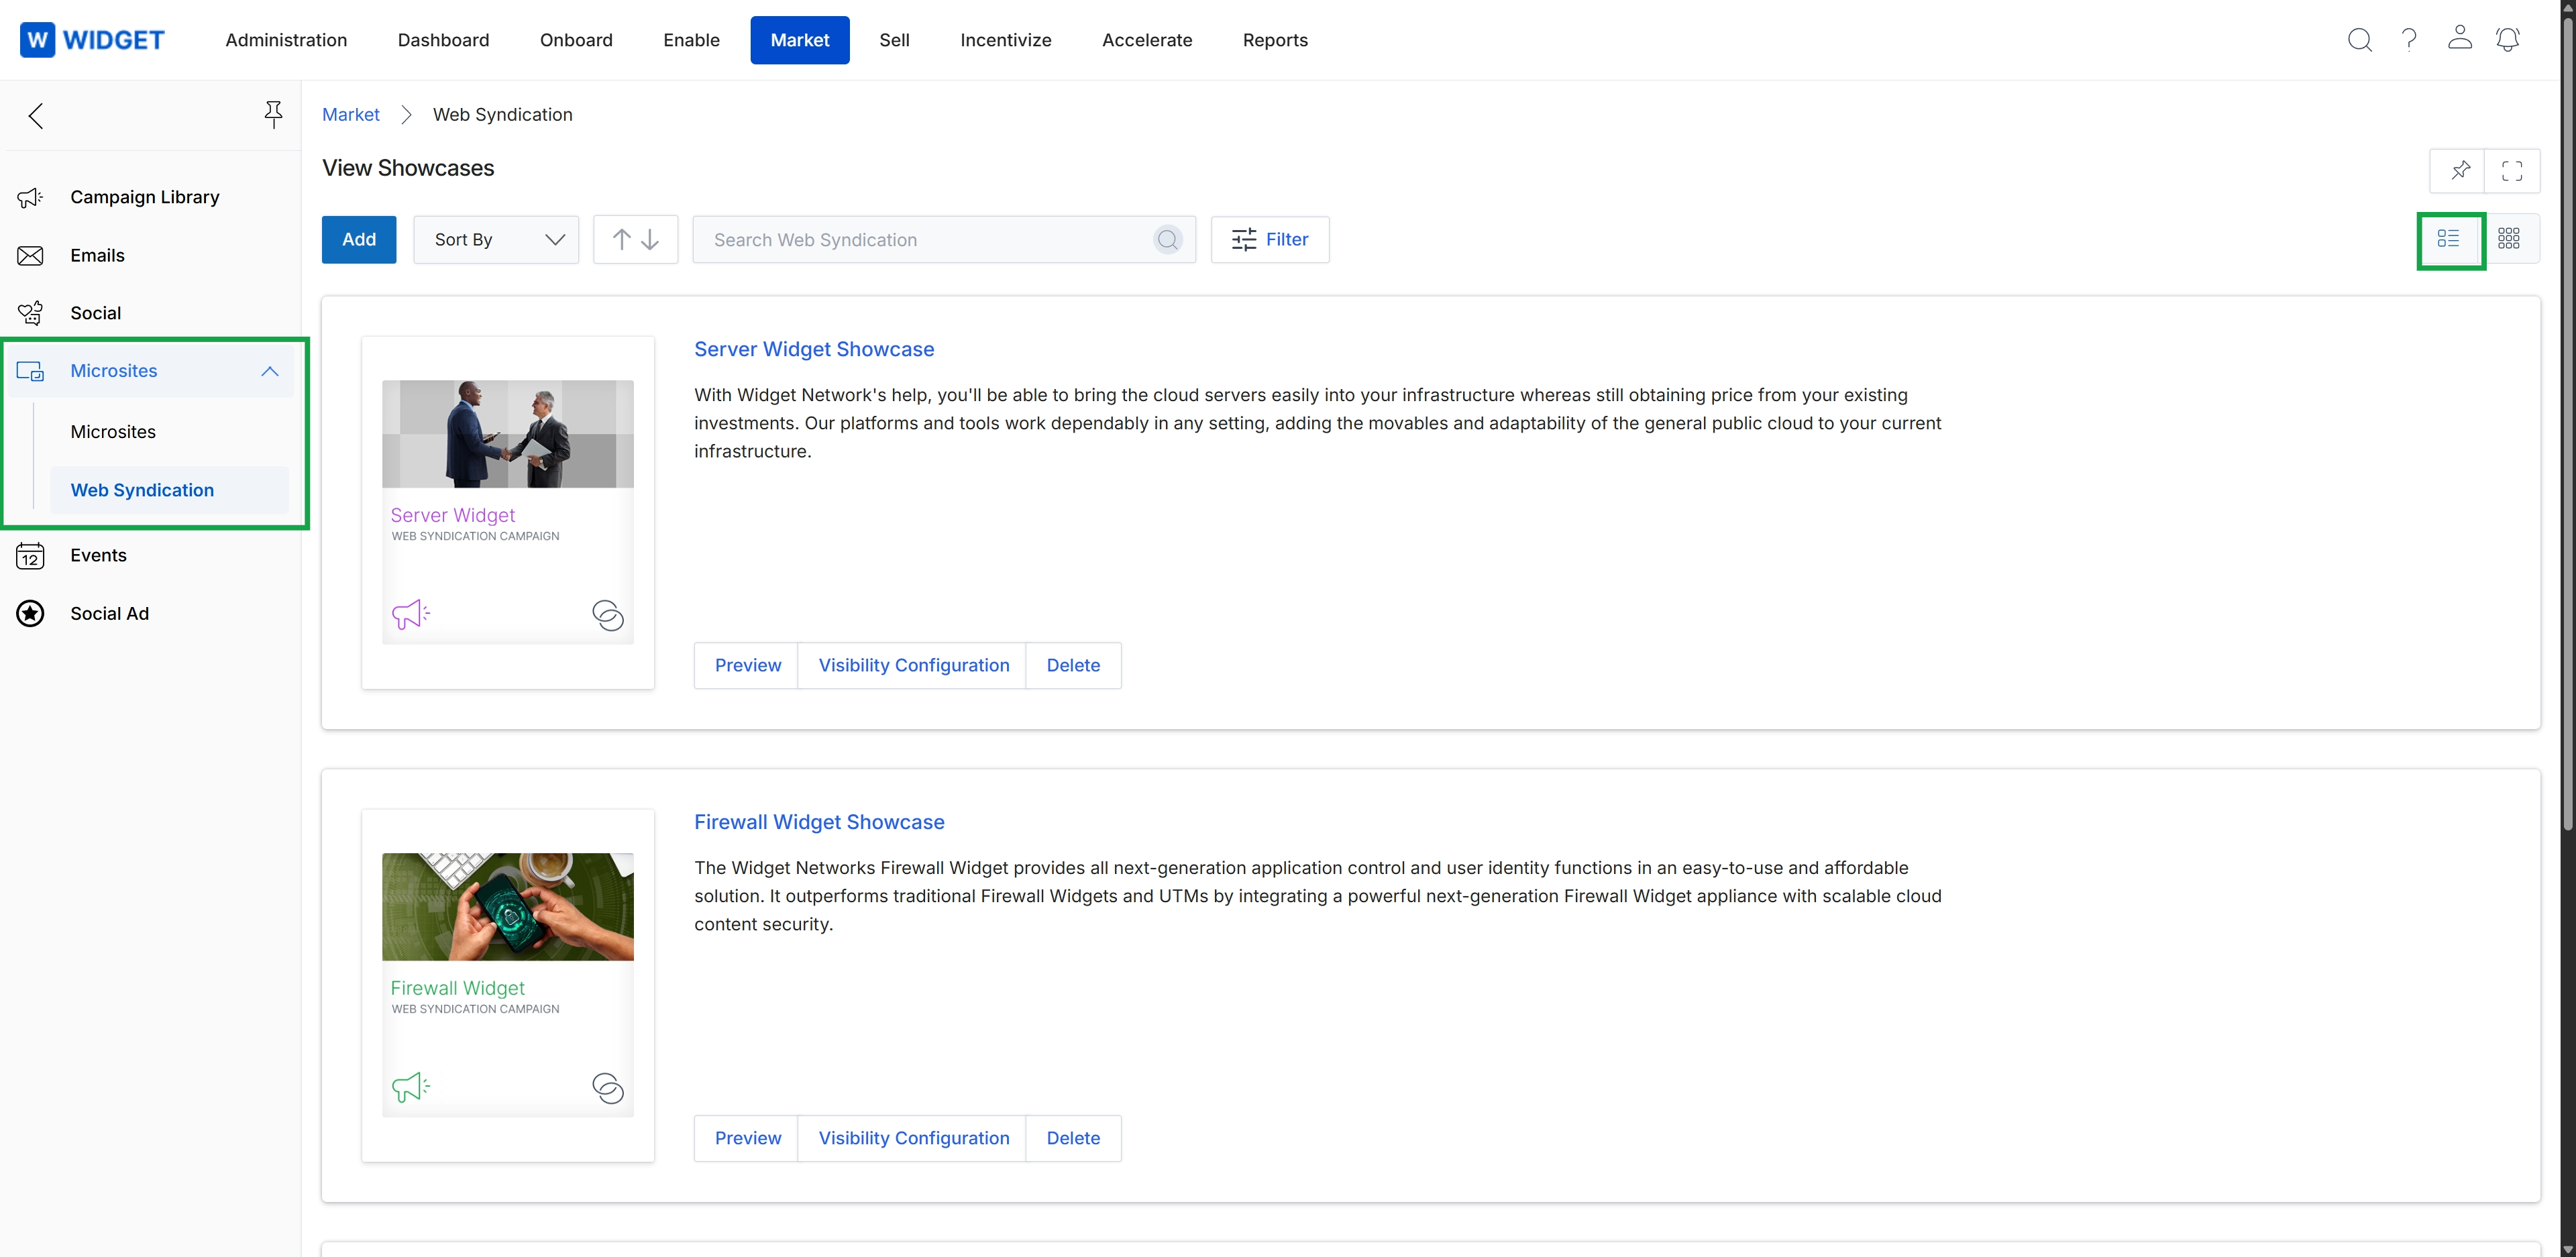Screen dimensions: 2576x1257
Task: Click the Market breadcrumb link
Action: (x=351, y=115)
